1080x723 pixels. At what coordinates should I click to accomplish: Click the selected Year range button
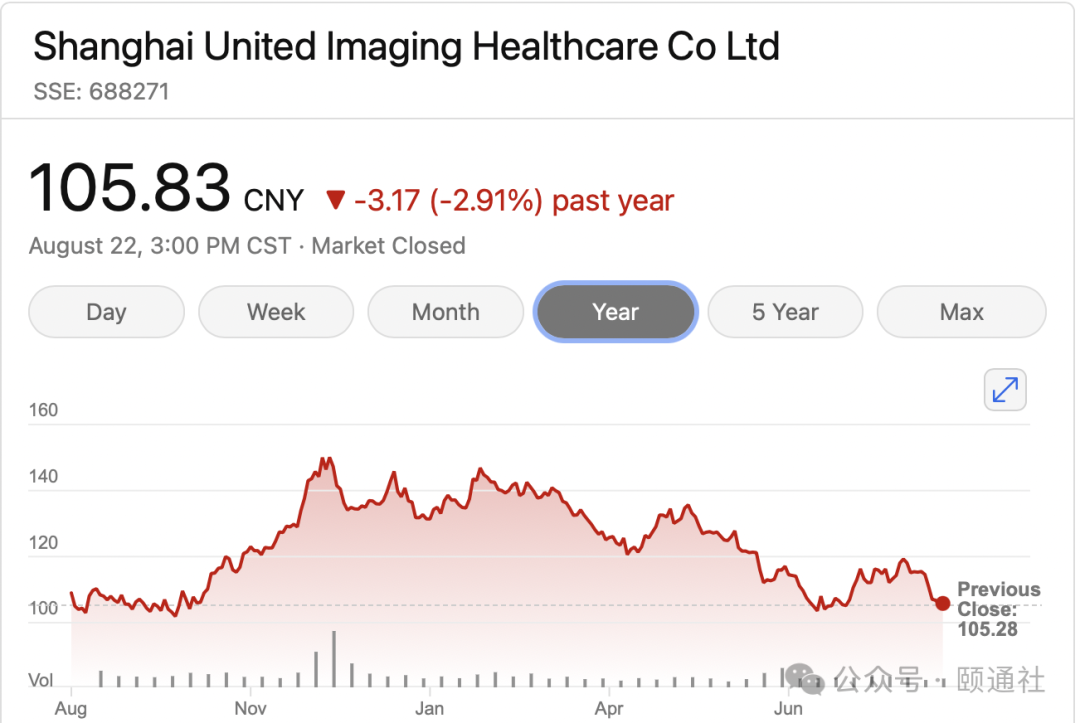[615, 312]
